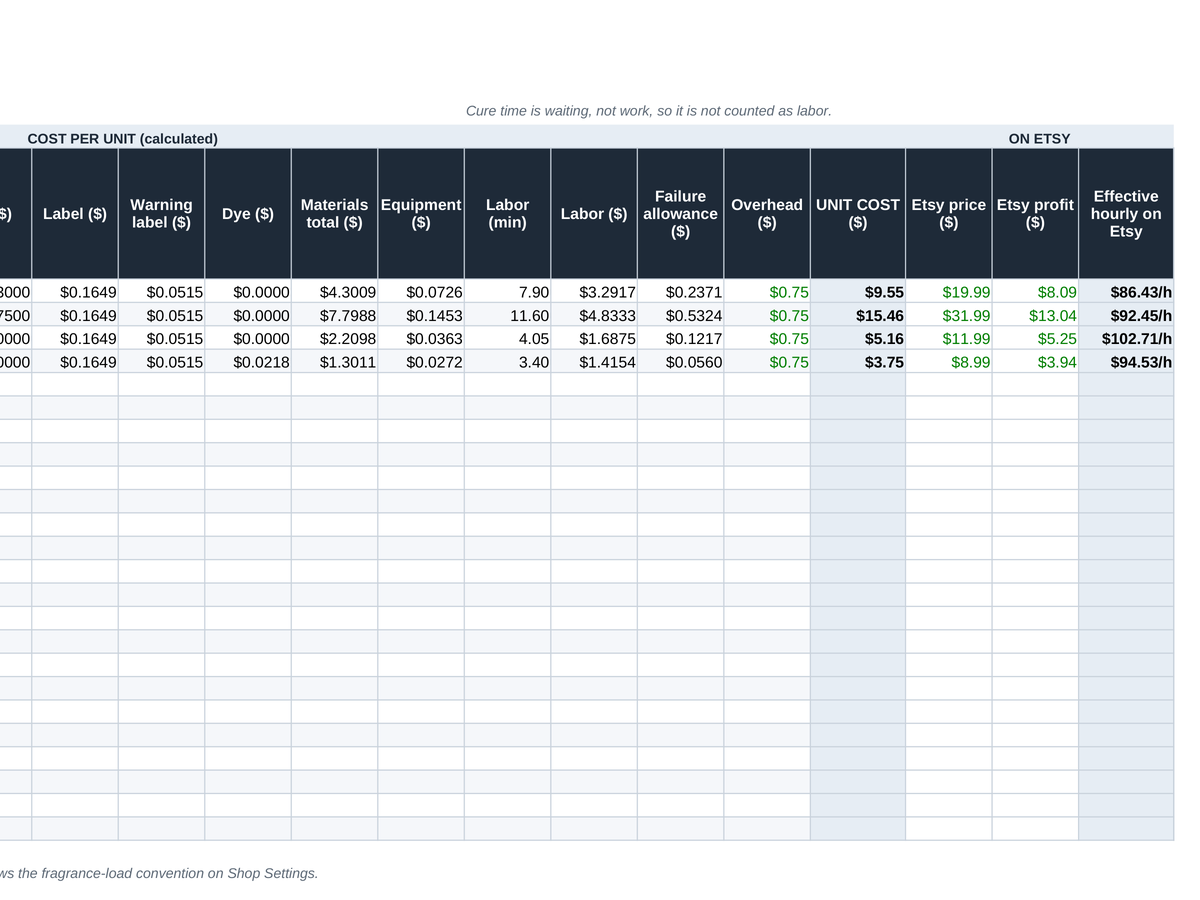
Task: Click the 'Etsy profit ($)' header
Action: (x=1035, y=214)
